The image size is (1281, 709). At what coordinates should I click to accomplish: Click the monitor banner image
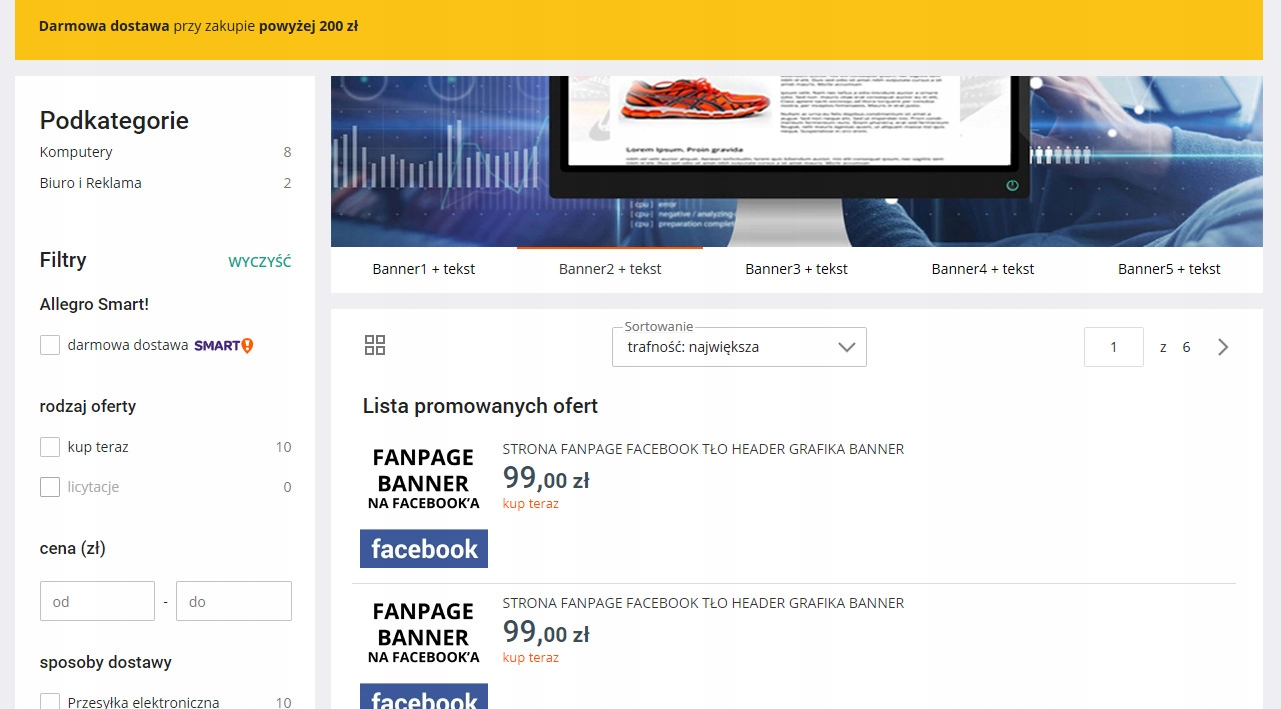[797, 161]
